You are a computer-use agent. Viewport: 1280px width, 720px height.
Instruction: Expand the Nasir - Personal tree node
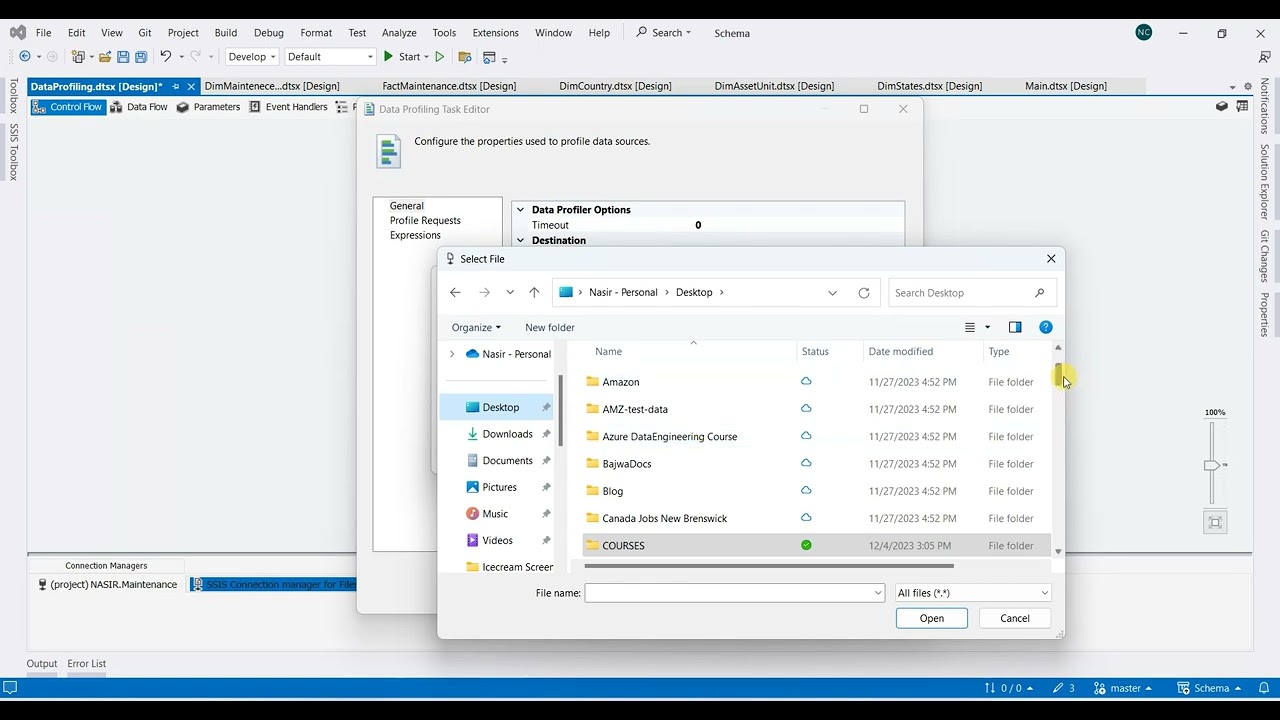click(x=452, y=354)
